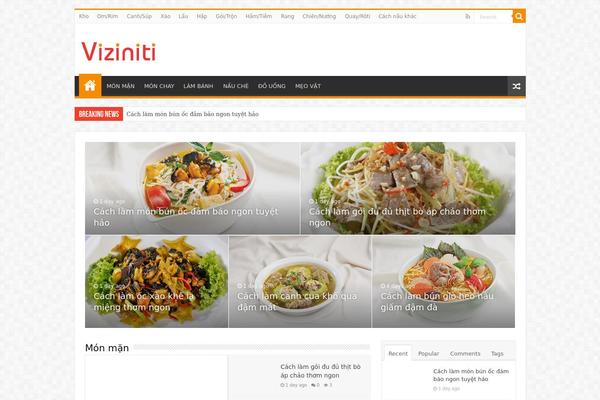
Task: Open the bún ốc đảm bảo featured image
Action: tap(192, 188)
